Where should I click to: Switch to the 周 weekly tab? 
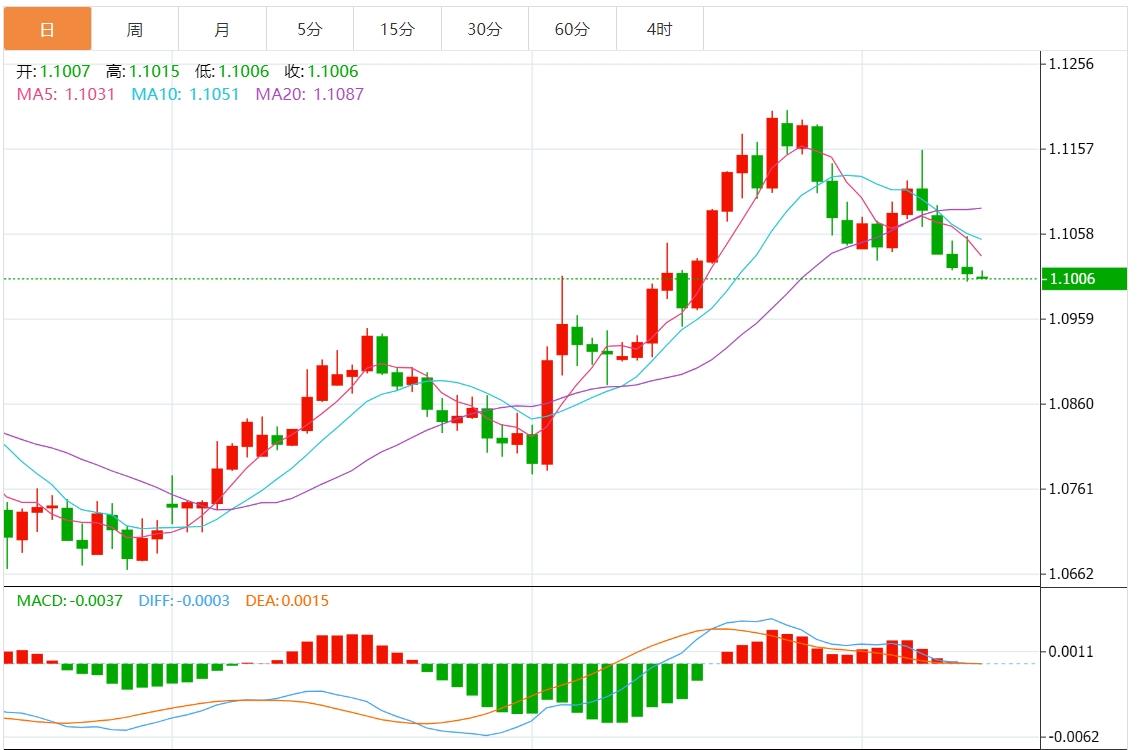pyautogui.click(x=134, y=29)
